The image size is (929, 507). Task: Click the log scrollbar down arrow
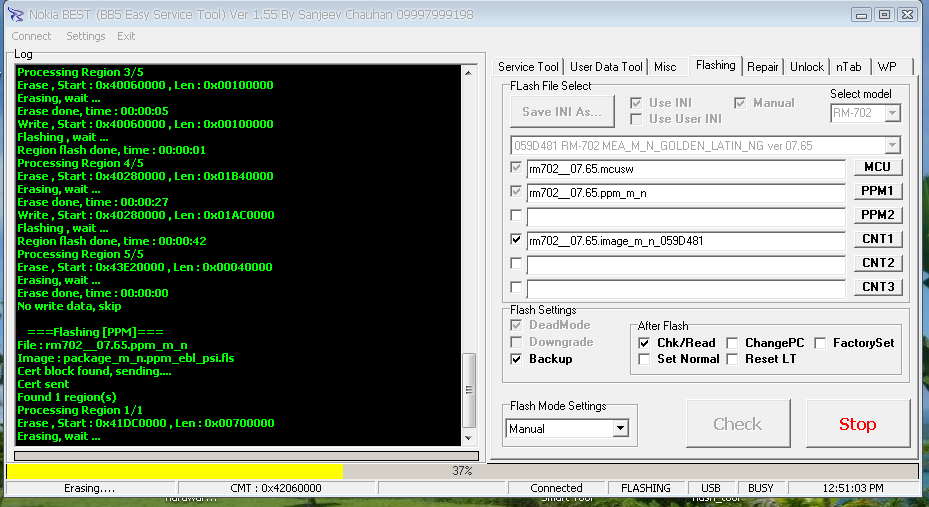click(x=469, y=437)
